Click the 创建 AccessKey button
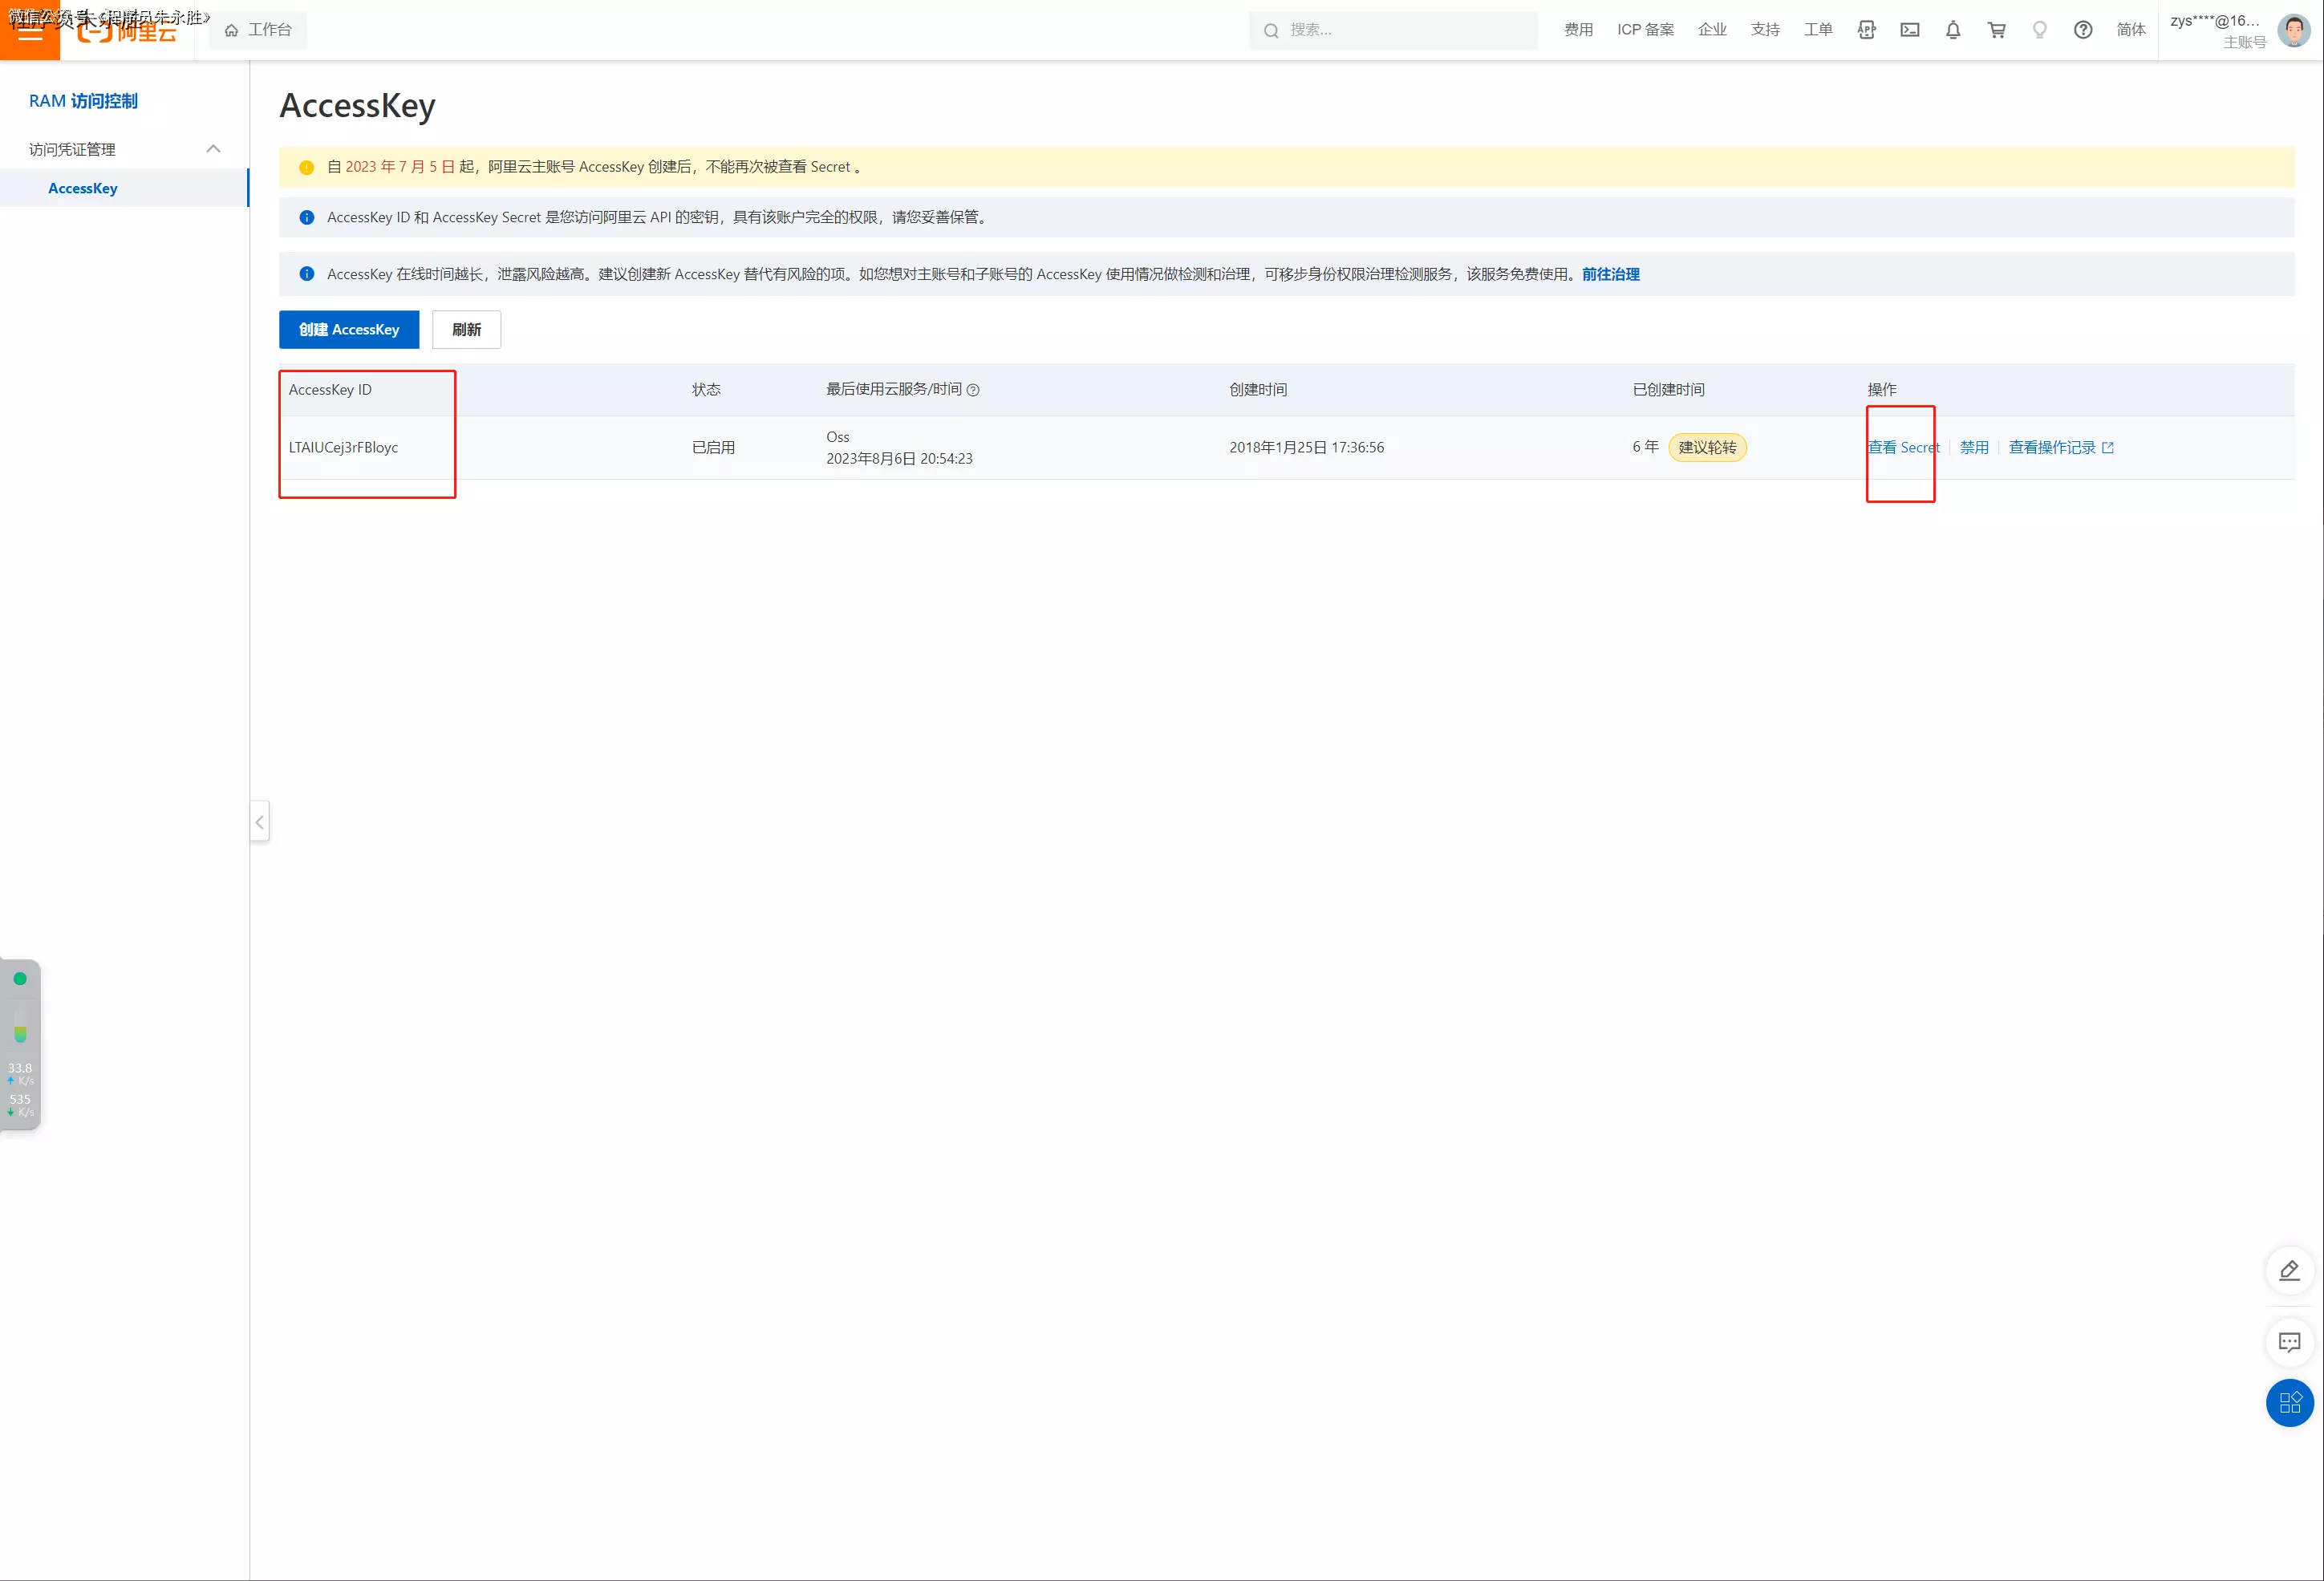The image size is (2324, 1581). (x=348, y=329)
